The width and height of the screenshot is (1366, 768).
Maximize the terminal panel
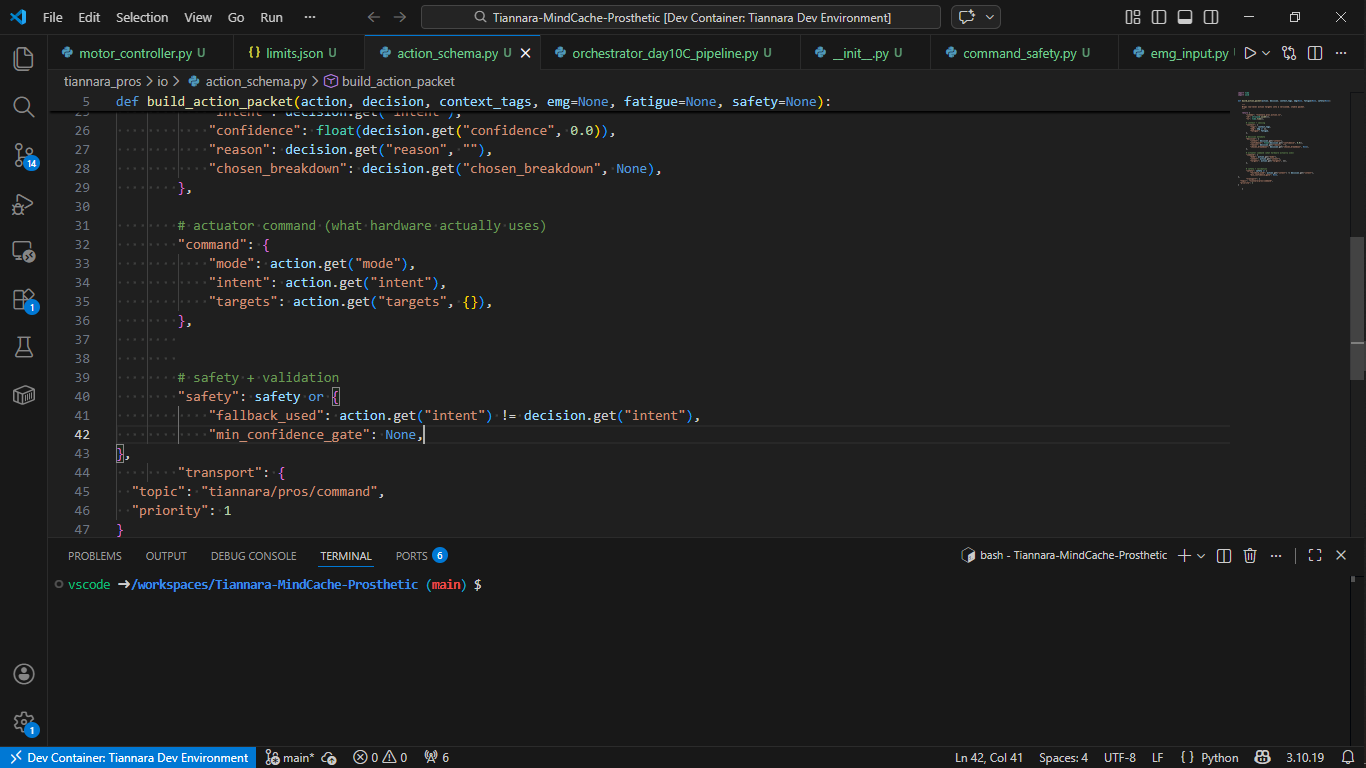click(x=1314, y=555)
